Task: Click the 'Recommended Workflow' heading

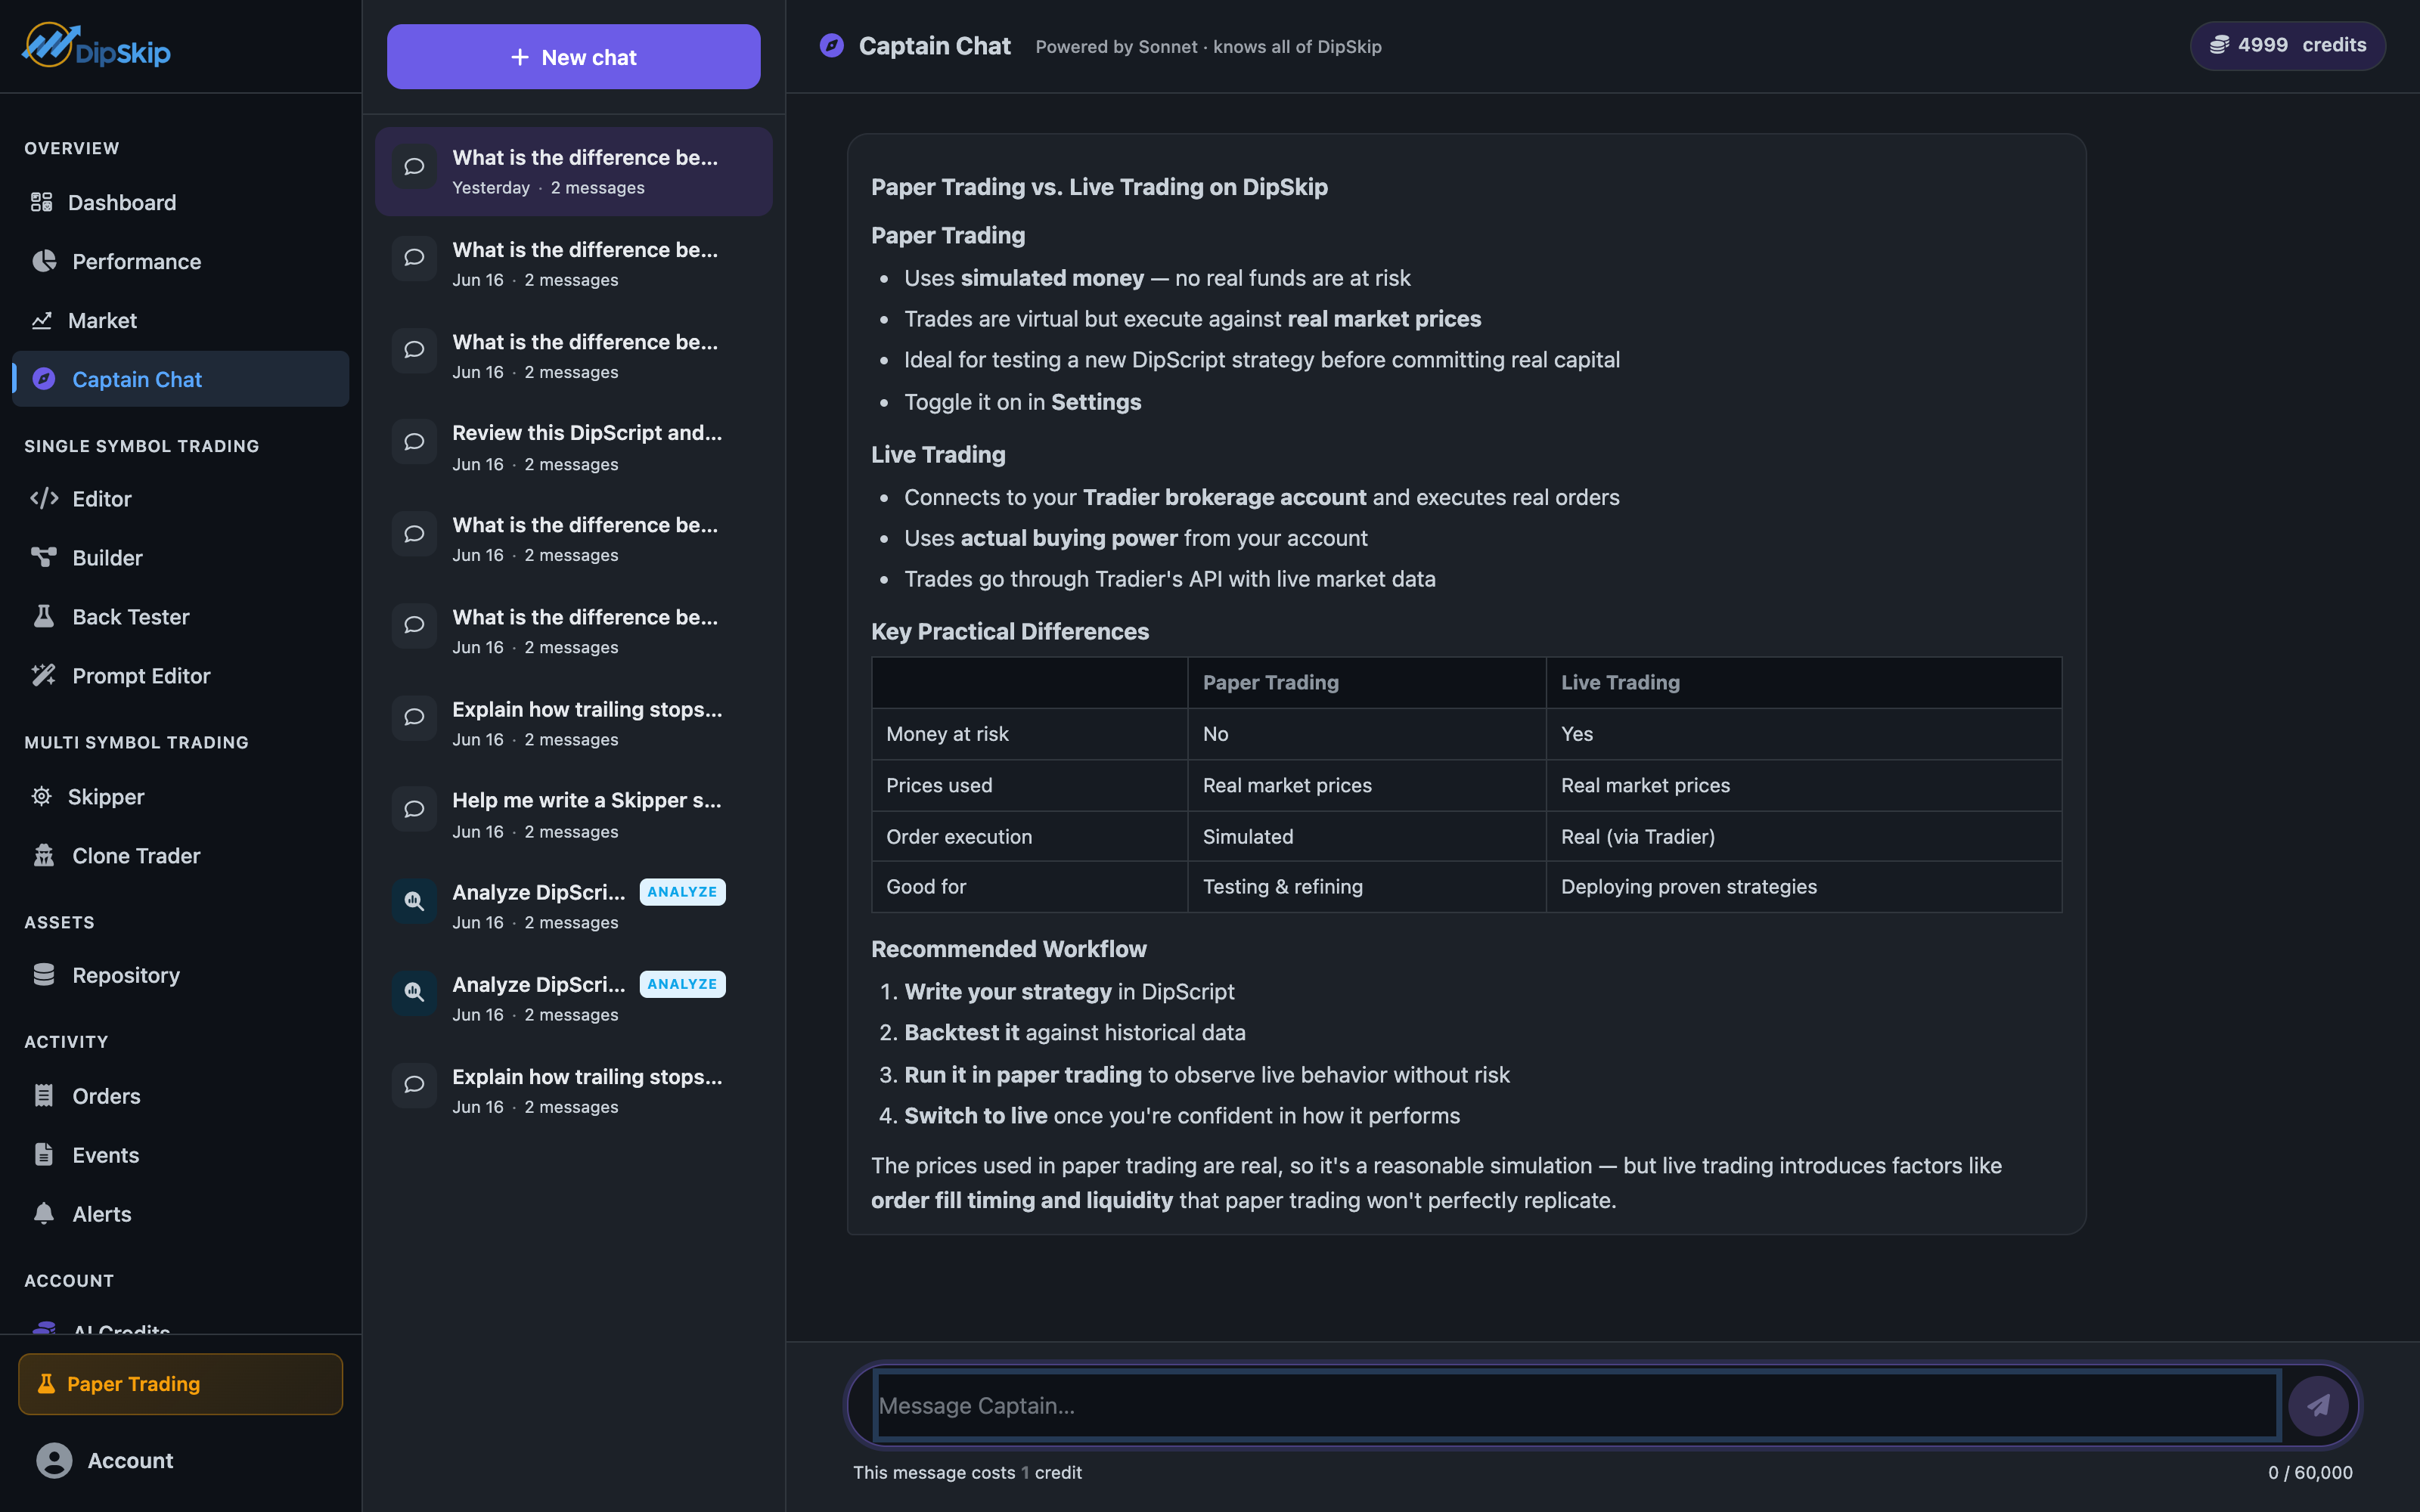Action: pyautogui.click(x=1008, y=948)
